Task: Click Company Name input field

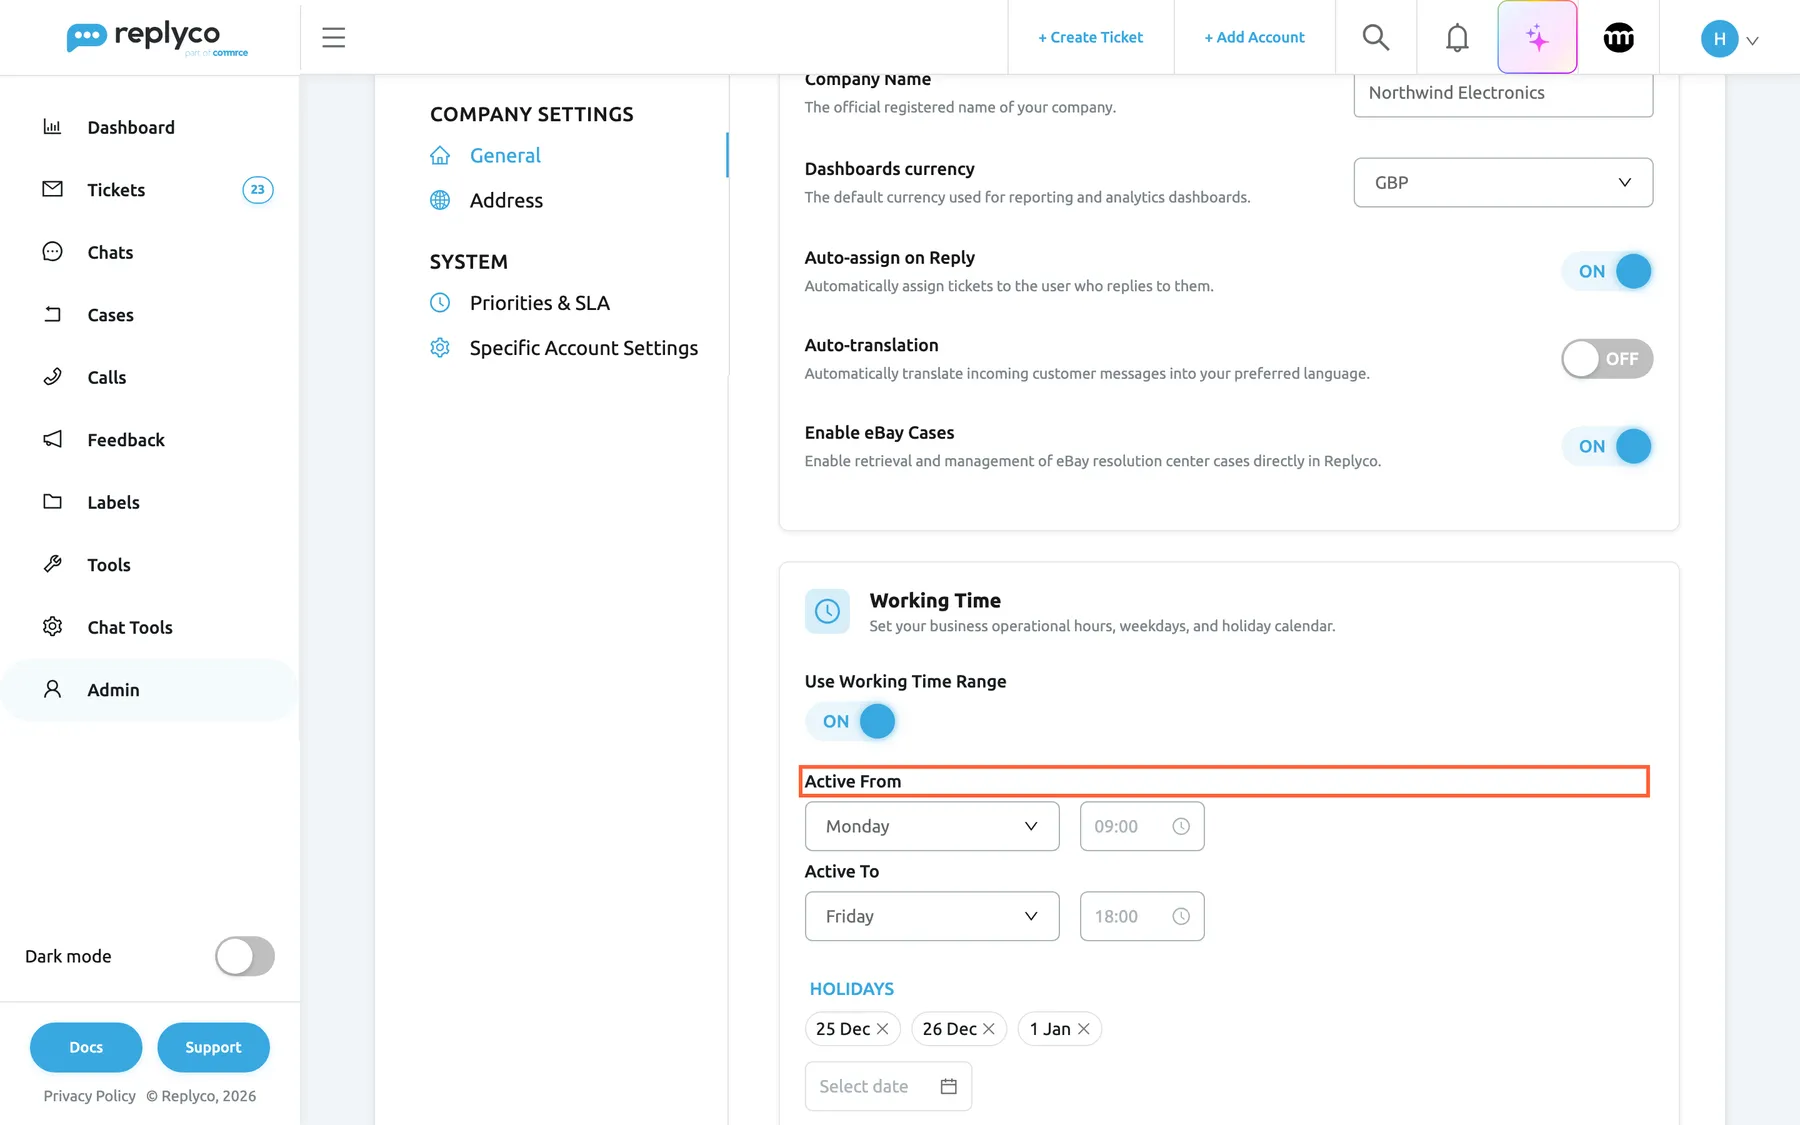Action: 1503,94
